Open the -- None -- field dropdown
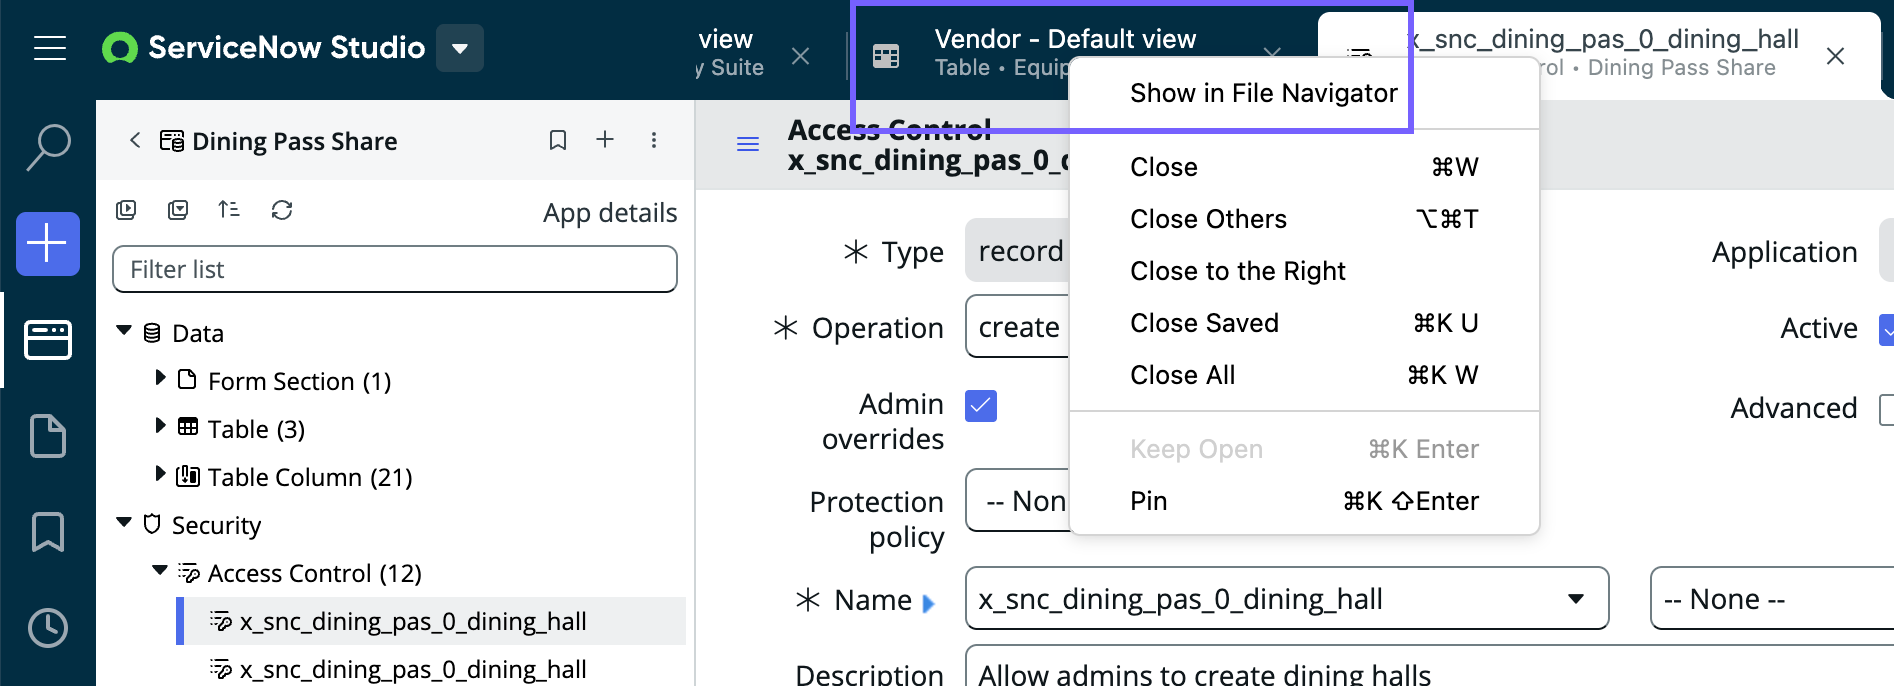 pyautogui.click(x=1772, y=599)
